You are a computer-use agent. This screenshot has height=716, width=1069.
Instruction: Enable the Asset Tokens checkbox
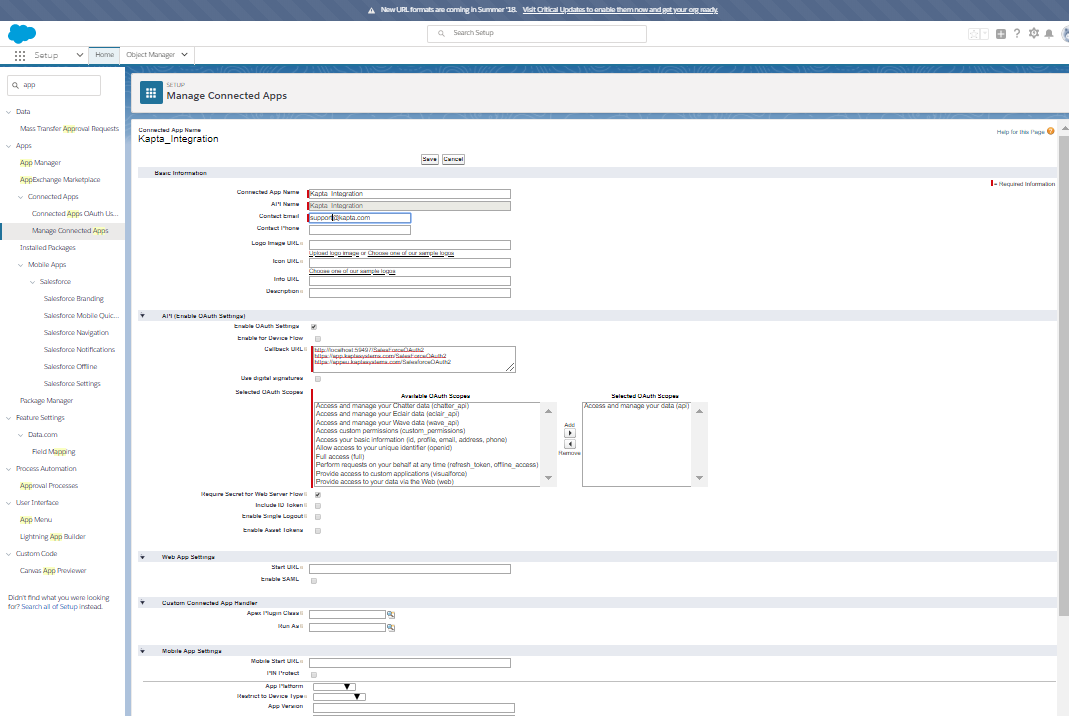point(318,531)
